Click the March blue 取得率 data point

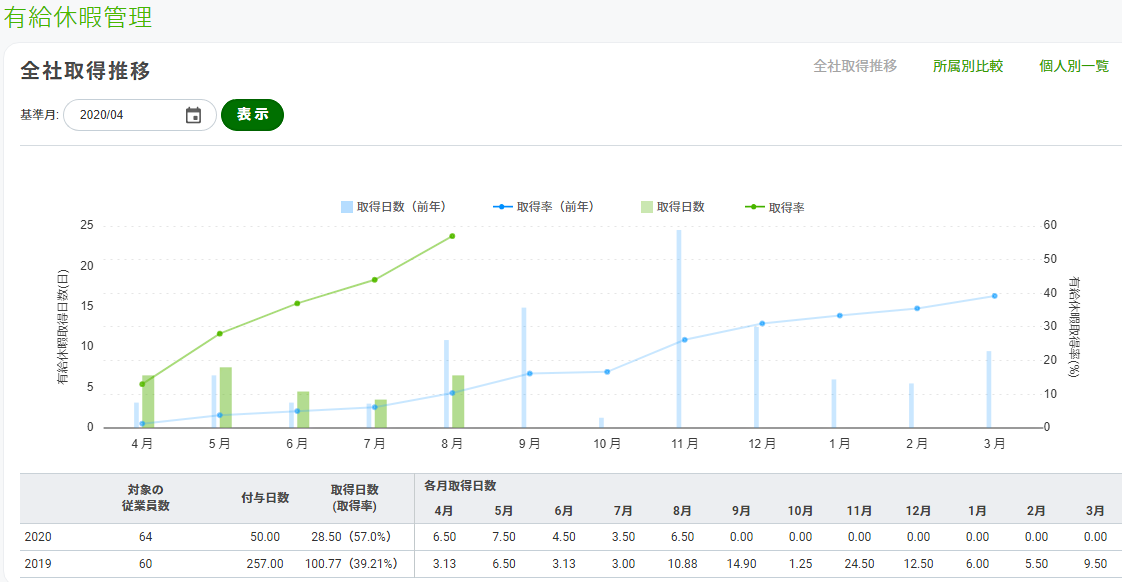(995, 296)
